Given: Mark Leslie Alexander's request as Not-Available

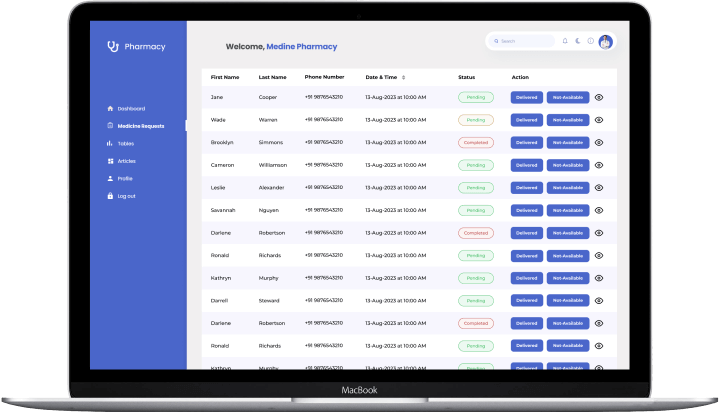Looking at the screenshot, I should pos(567,187).
